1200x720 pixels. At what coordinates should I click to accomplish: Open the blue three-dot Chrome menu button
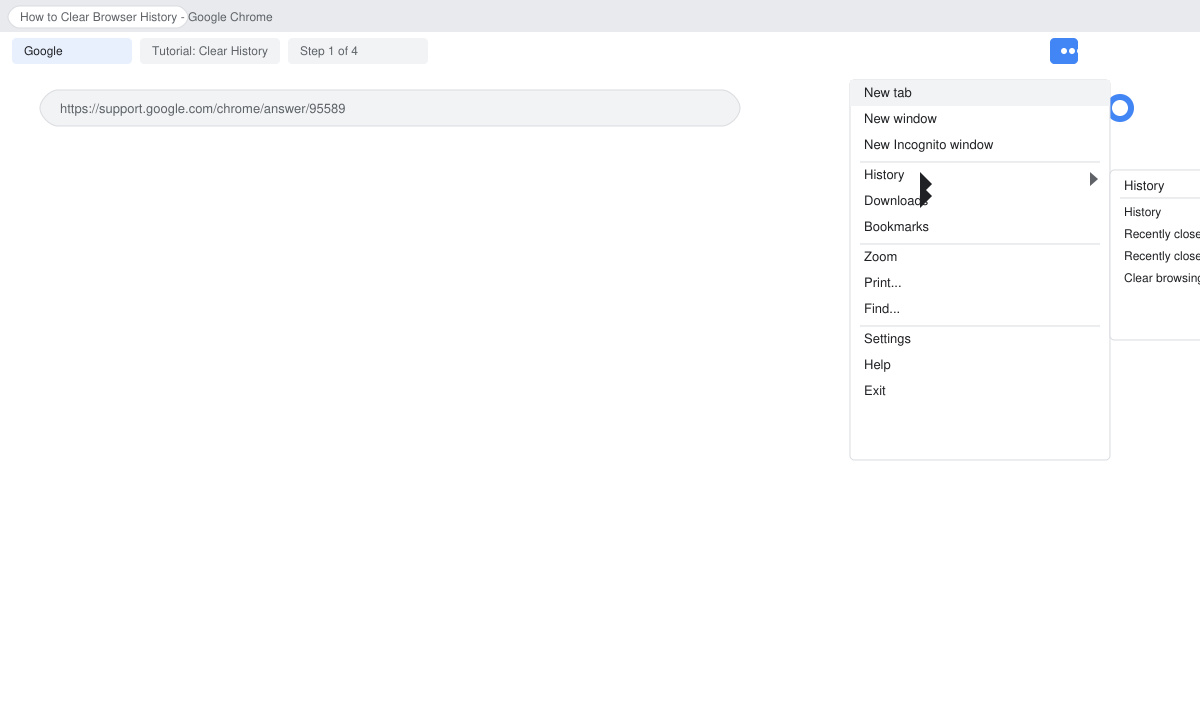1064,51
